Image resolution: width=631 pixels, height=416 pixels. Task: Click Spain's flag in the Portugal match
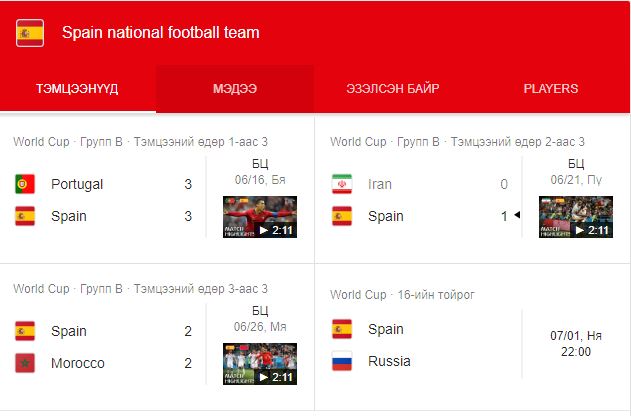coord(26,216)
